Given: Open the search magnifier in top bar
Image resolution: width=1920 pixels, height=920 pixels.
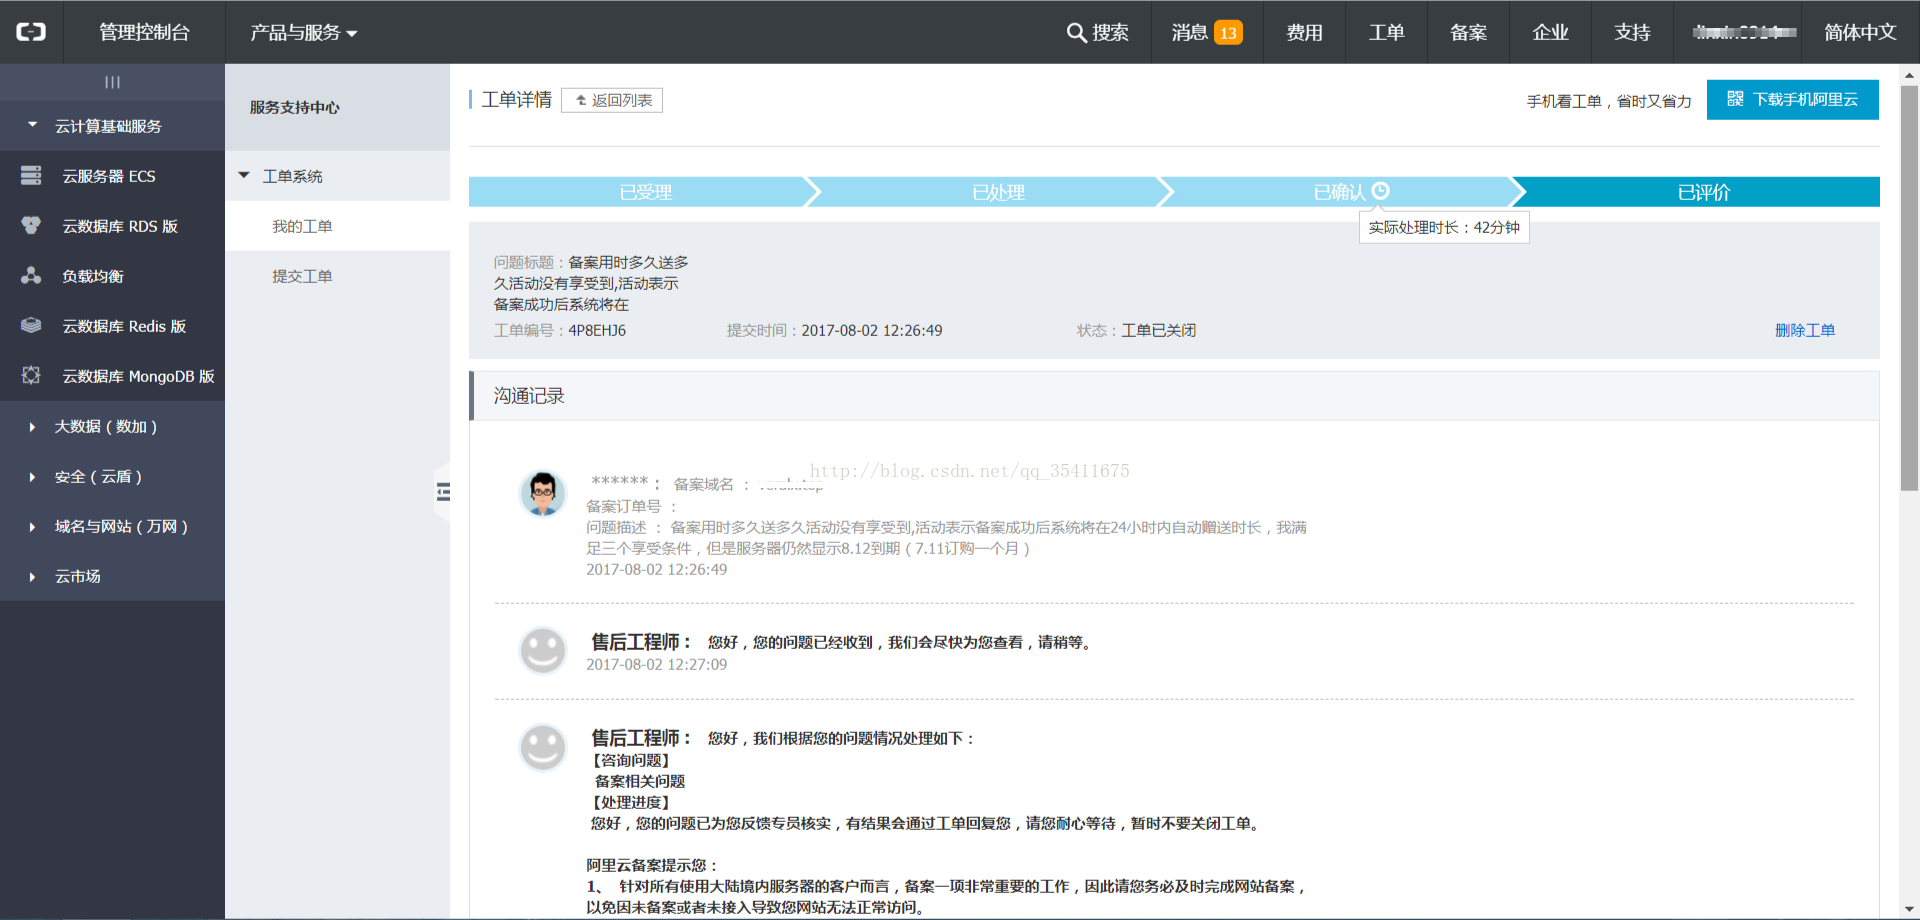Looking at the screenshot, I should point(1076,33).
